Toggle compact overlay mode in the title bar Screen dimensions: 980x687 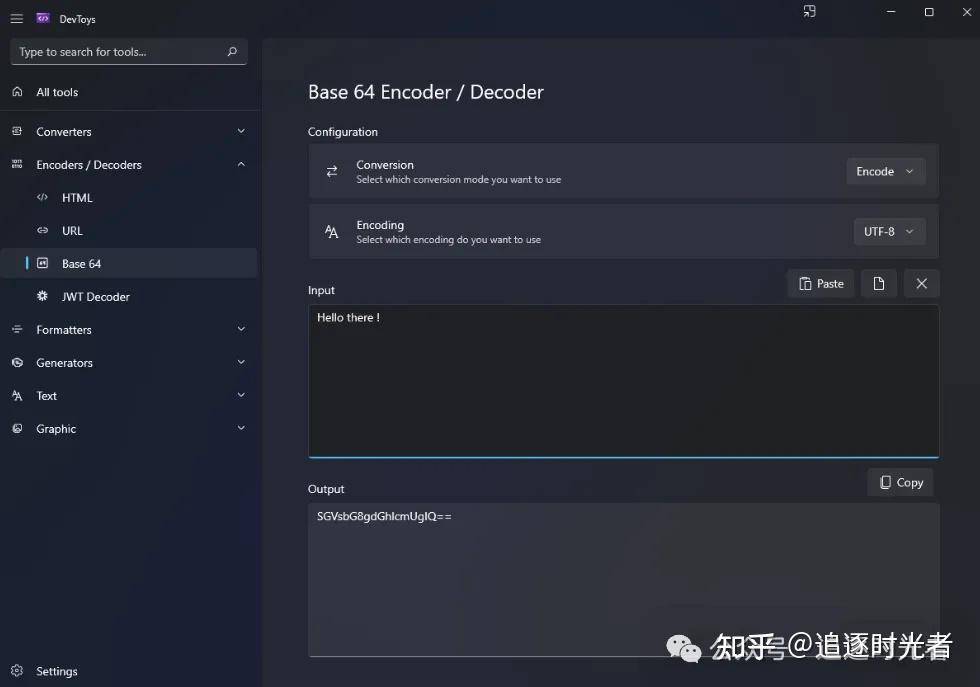pyautogui.click(x=809, y=11)
